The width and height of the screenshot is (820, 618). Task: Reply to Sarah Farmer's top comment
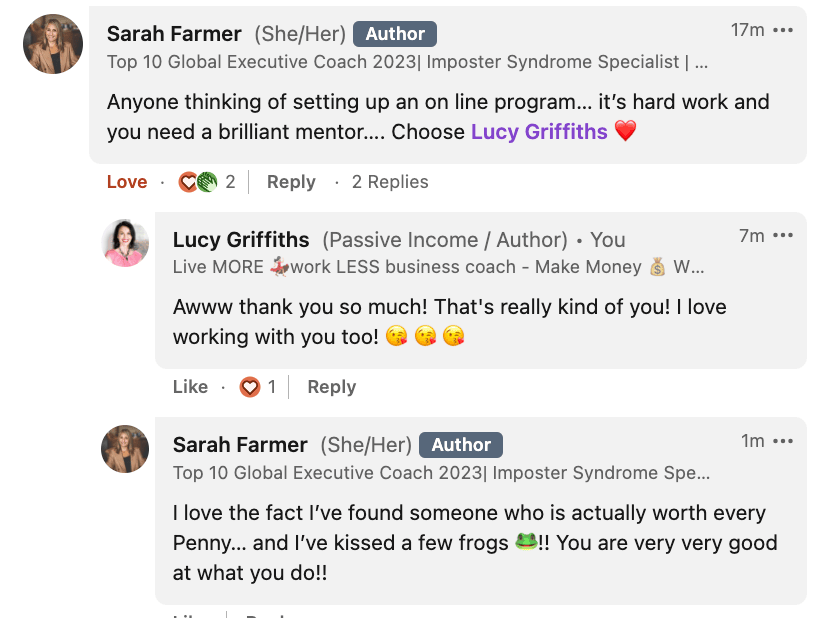click(291, 182)
